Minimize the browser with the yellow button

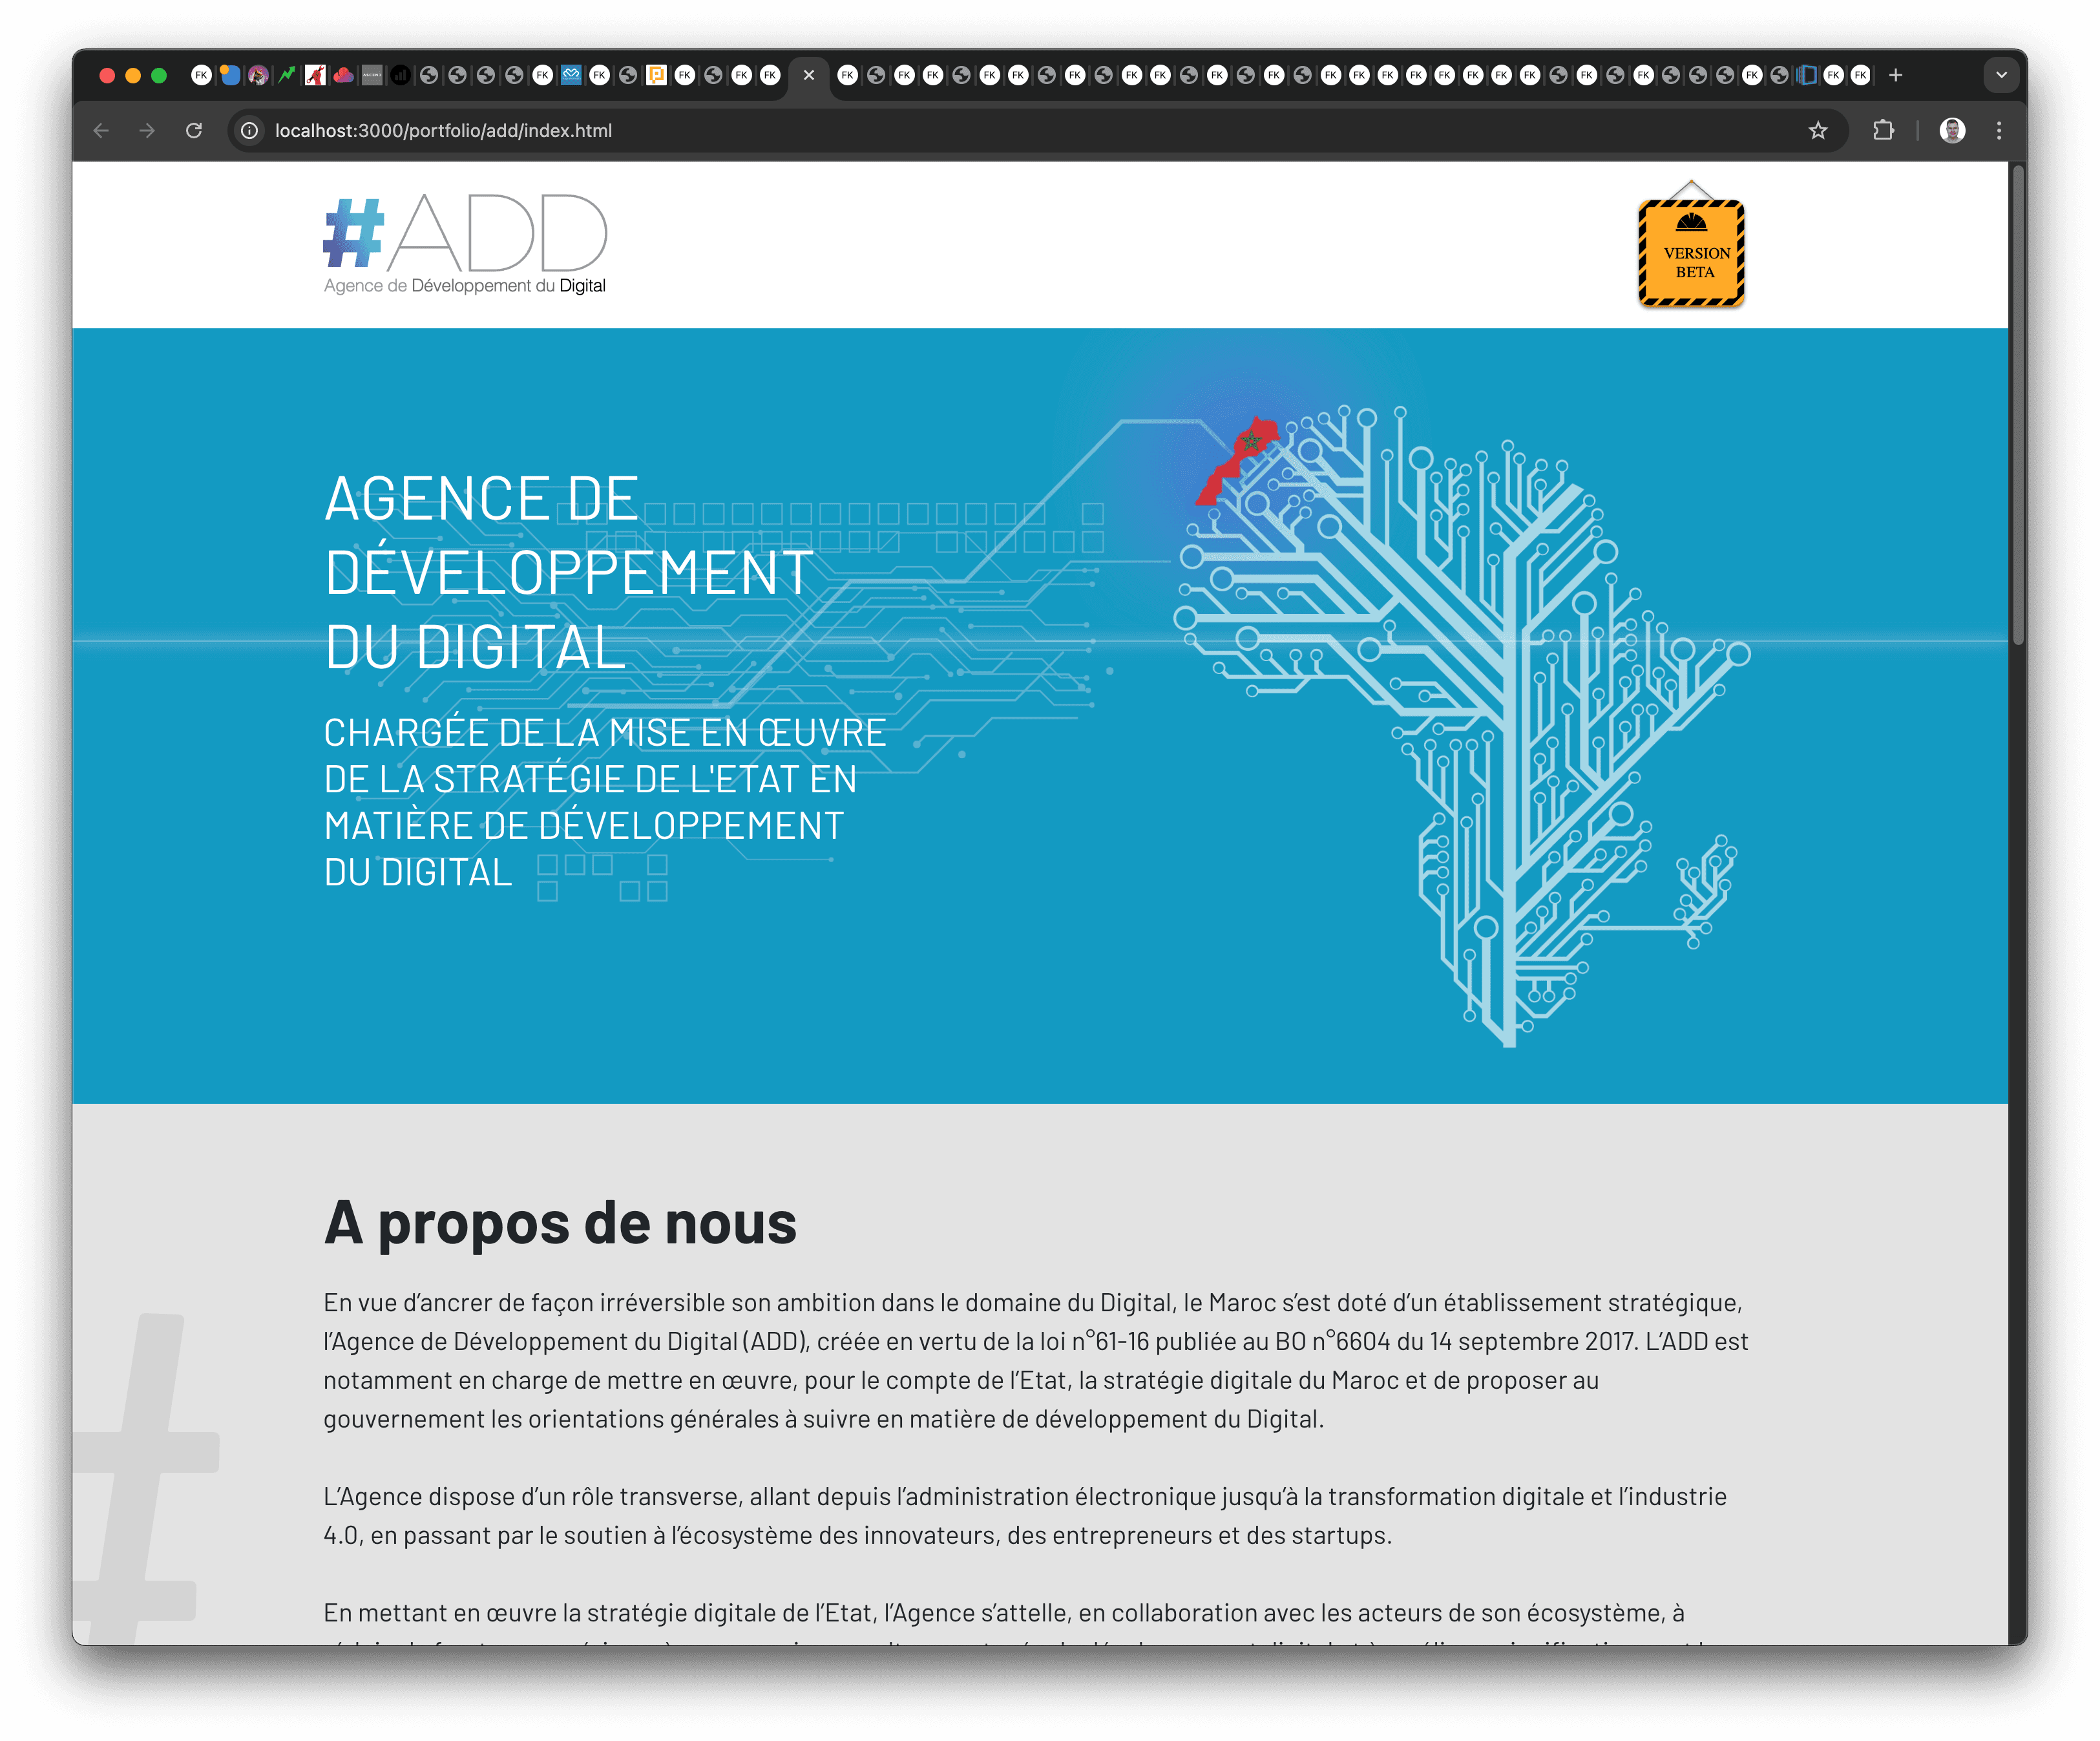(133, 75)
